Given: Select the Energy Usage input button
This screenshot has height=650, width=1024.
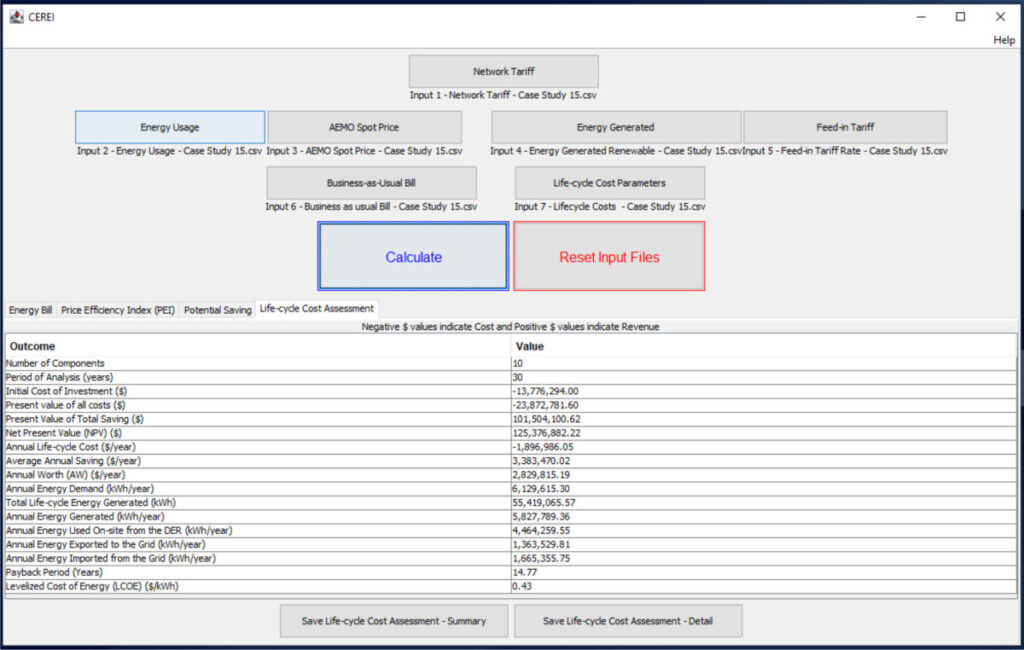Looking at the screenshot, I should click(x=170, y=127).
